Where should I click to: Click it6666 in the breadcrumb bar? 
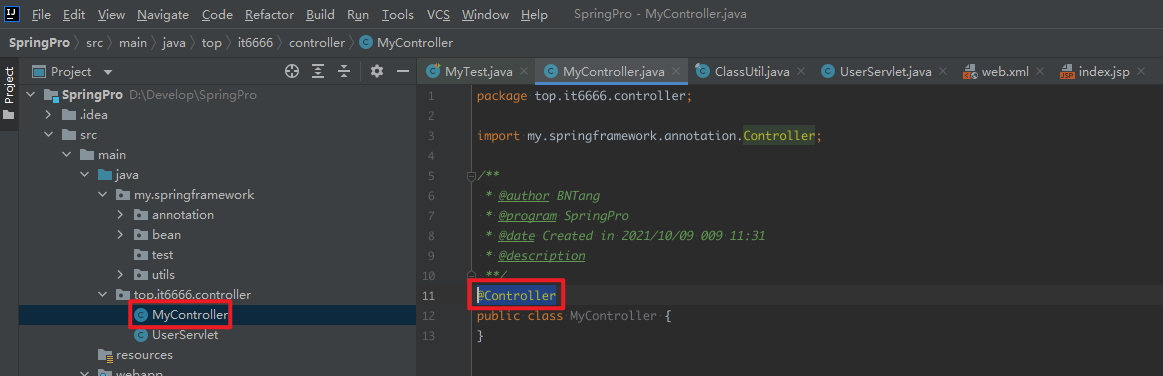[255, 43]
